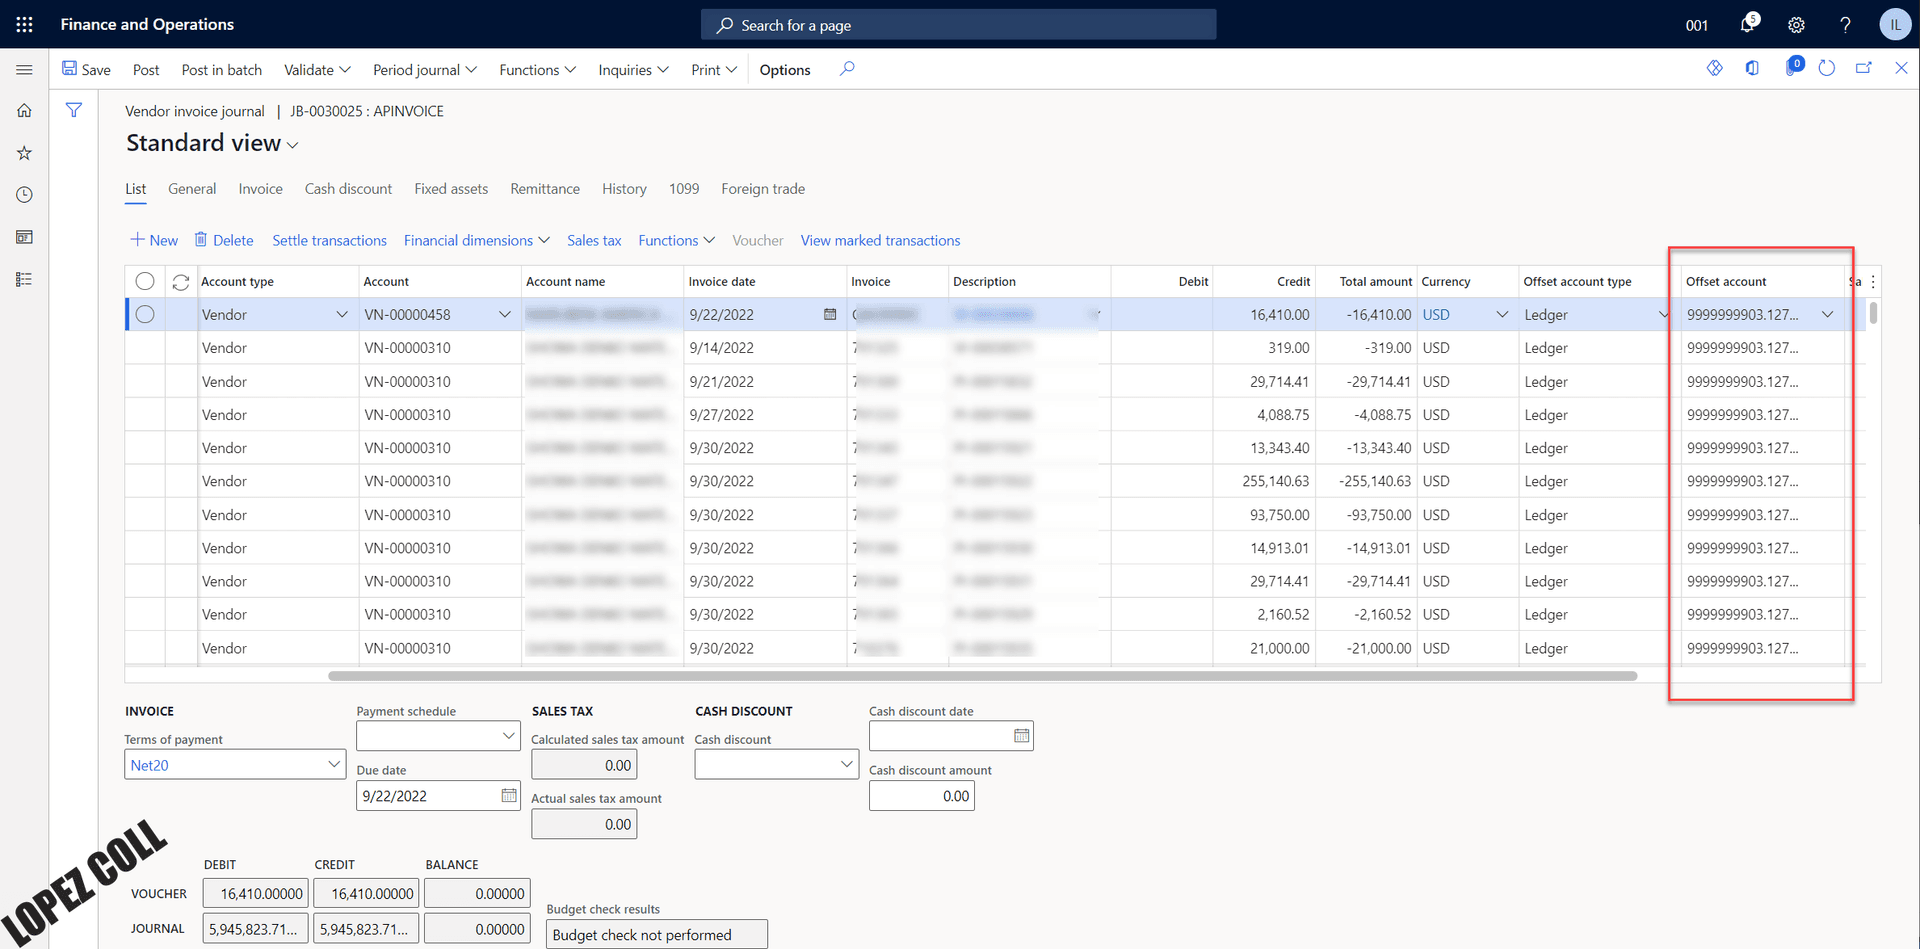1920x949 pixels.
Task: Open the Invoice date calendar picker
Action: coord(829,314)
